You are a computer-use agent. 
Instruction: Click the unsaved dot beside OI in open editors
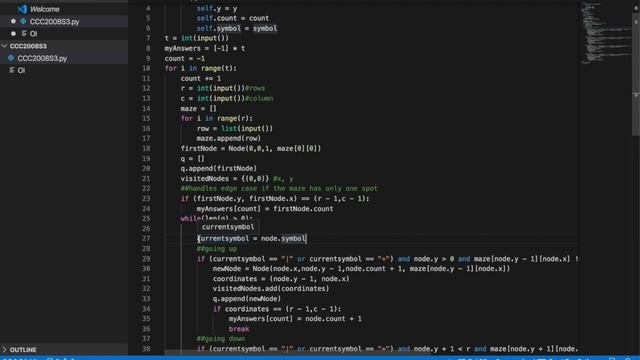(13, 33)
